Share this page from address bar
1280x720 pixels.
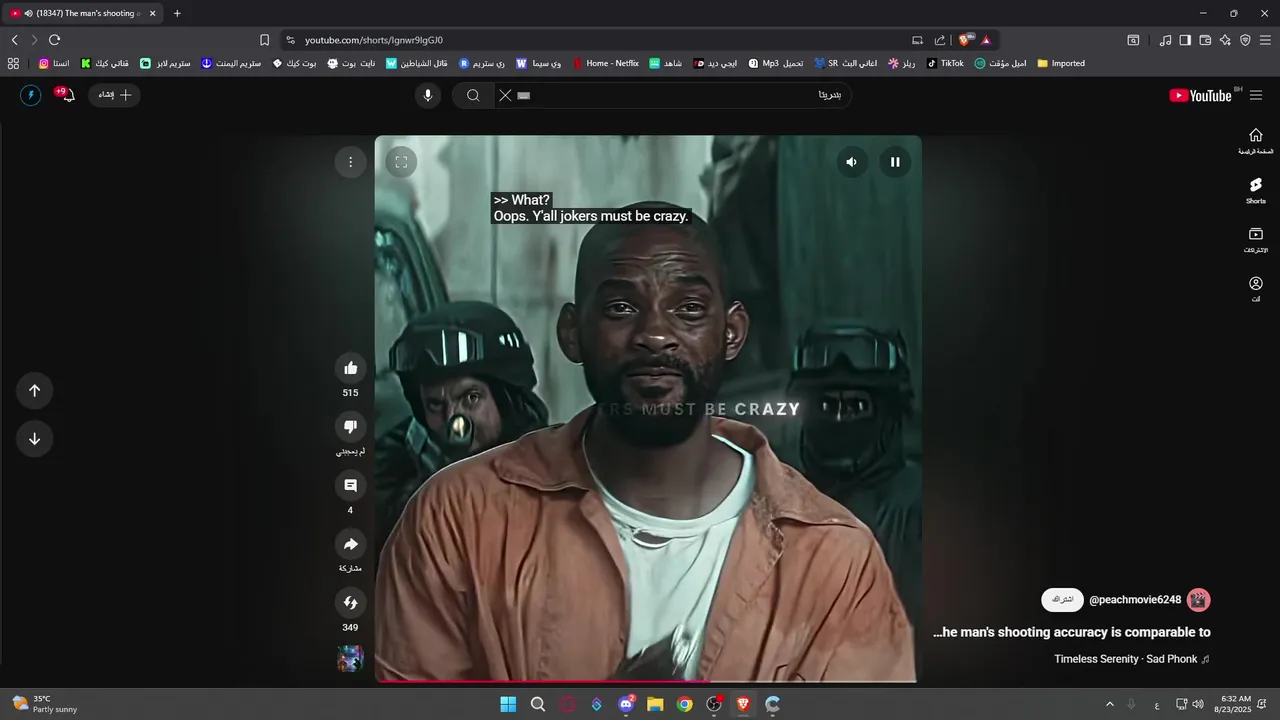click(940, 40)
